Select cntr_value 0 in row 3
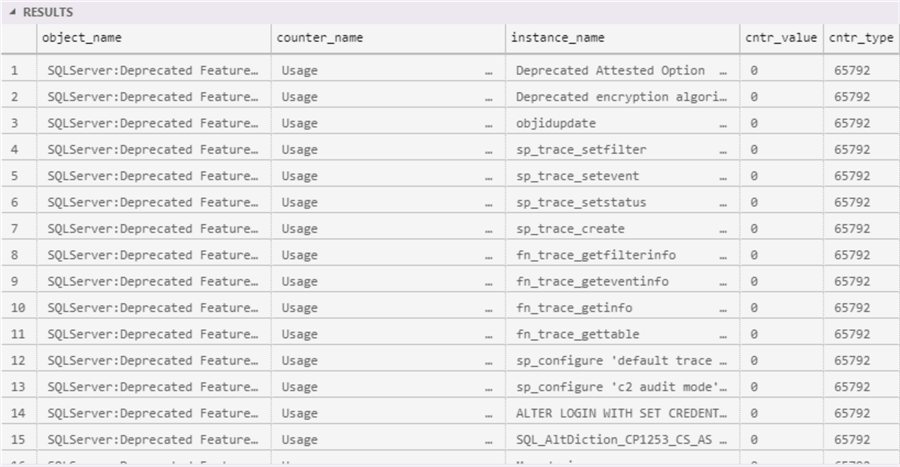Screen dimensions: 900x467 (x=781, y=123)
